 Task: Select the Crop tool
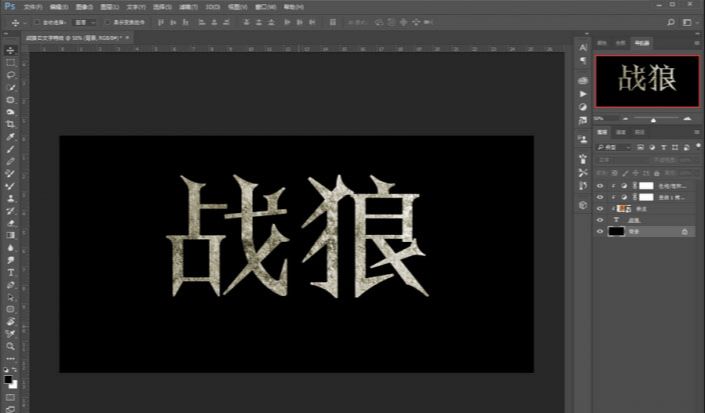tap(10, 124)
